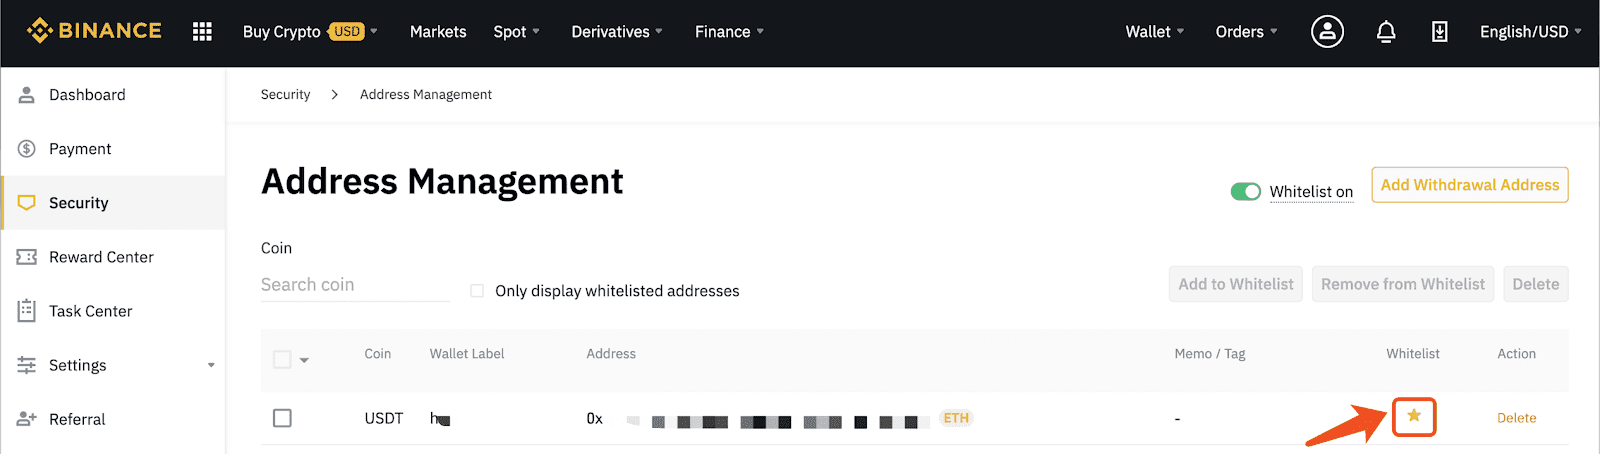Check Only display whitelisted addresses

477,291
